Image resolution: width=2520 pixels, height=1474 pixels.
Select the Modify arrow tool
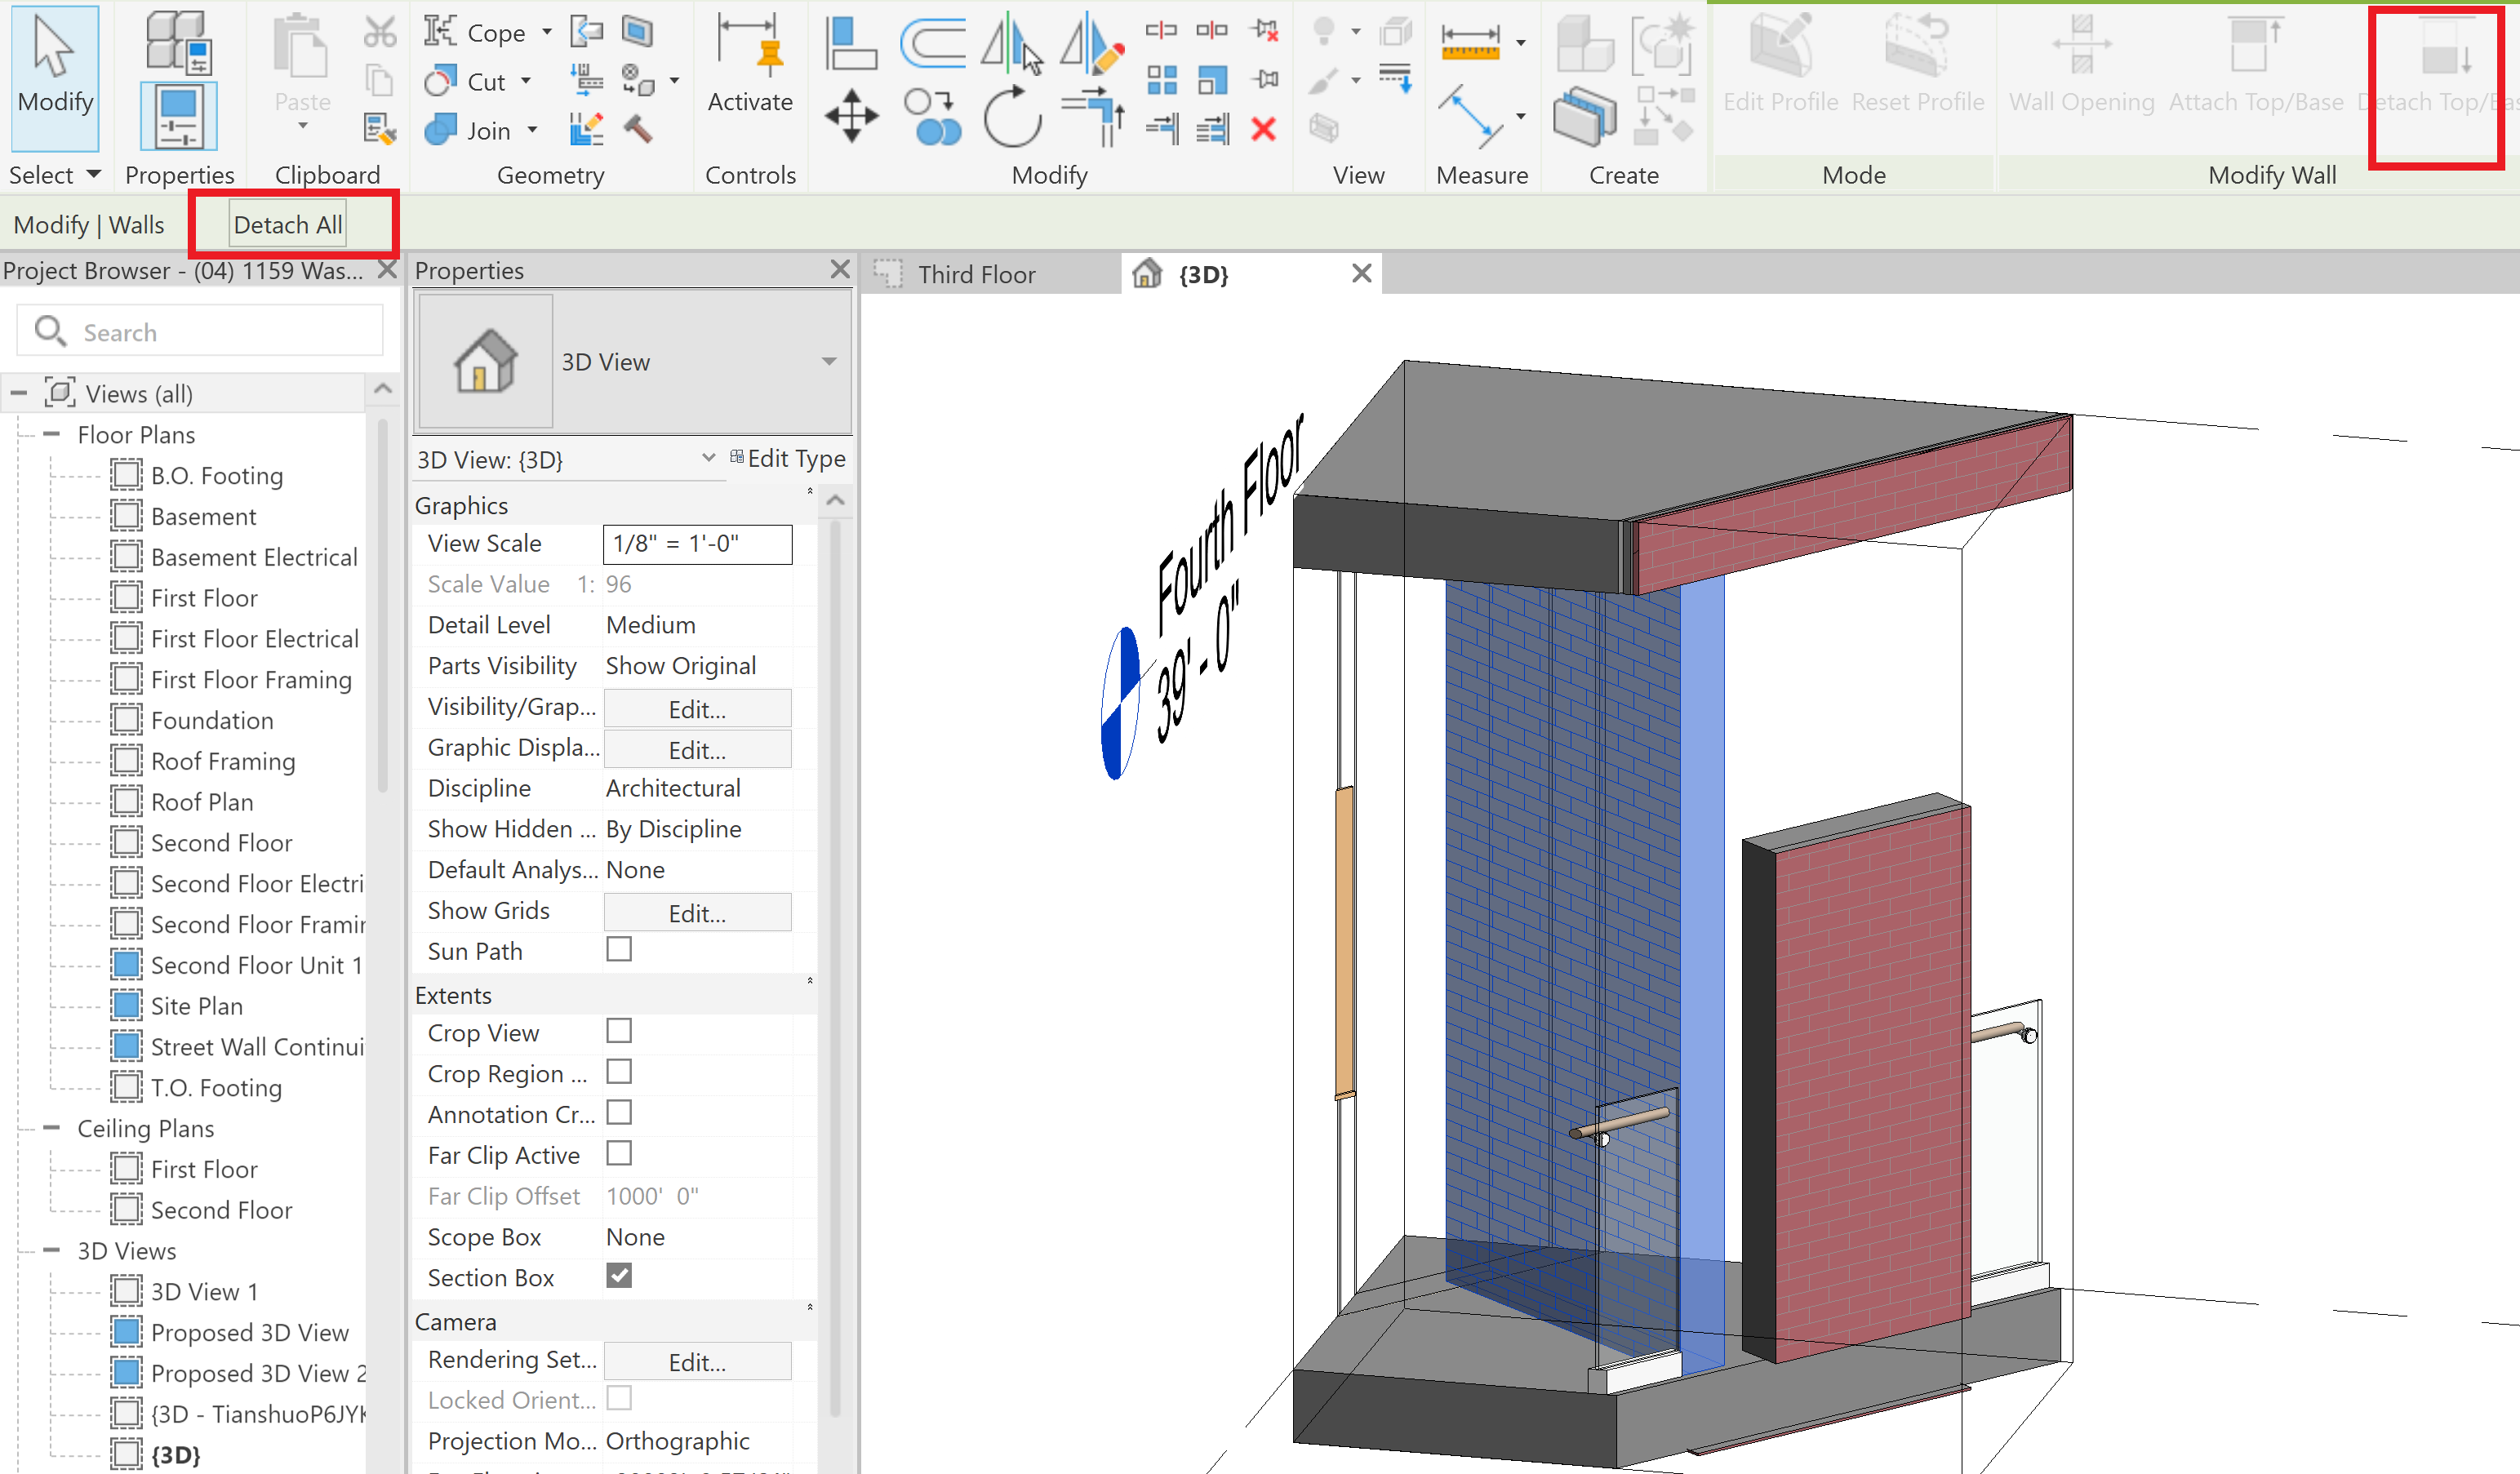pyautogui.click(x=55, y=75)
